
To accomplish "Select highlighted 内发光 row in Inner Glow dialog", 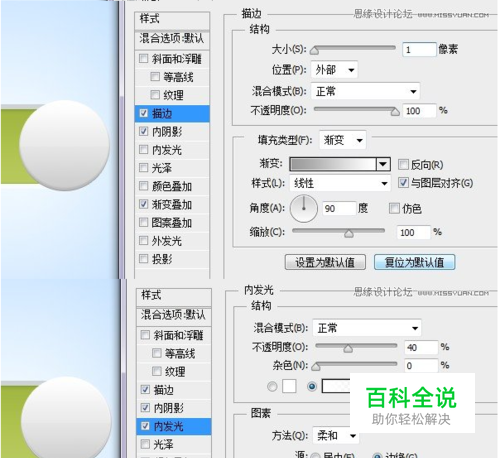I will (x=174, y=426).
